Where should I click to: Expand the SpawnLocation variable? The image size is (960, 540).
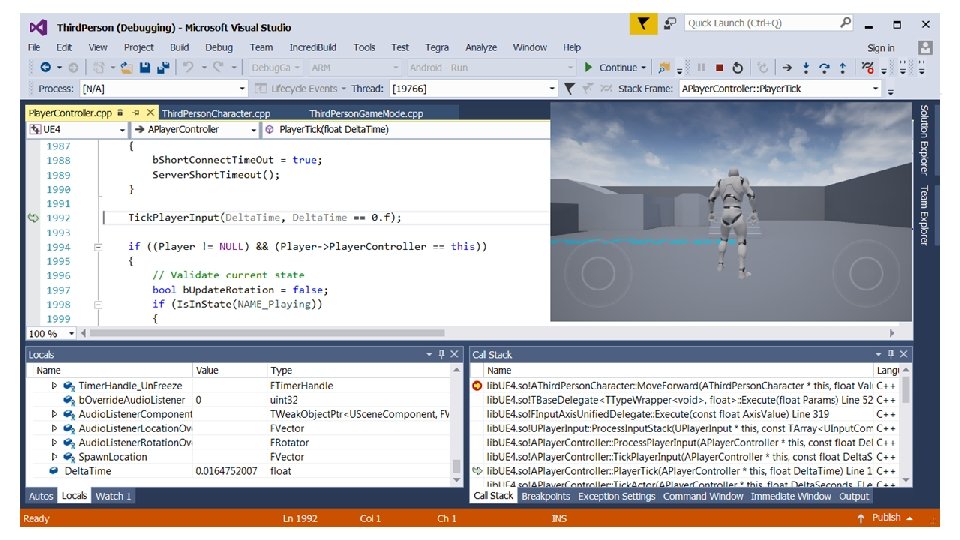pyautogui.click(x=54, y=457)
